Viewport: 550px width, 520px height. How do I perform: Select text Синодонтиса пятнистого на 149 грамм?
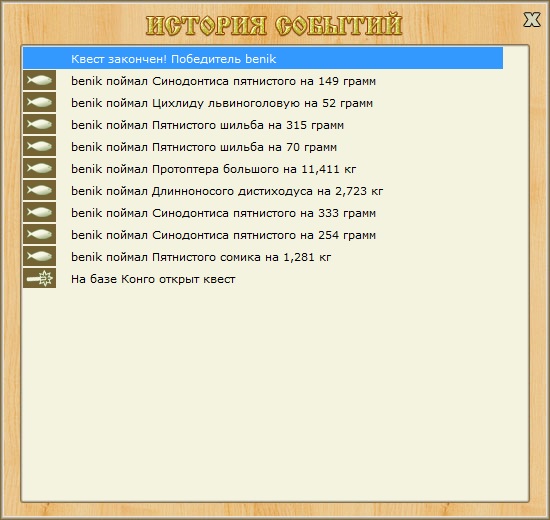click(x=264, y=81)
